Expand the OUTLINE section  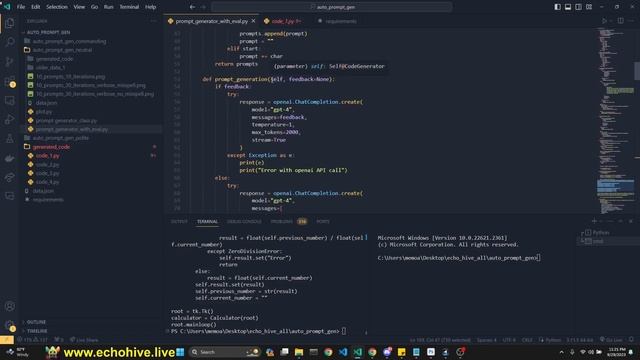[34, 322]
